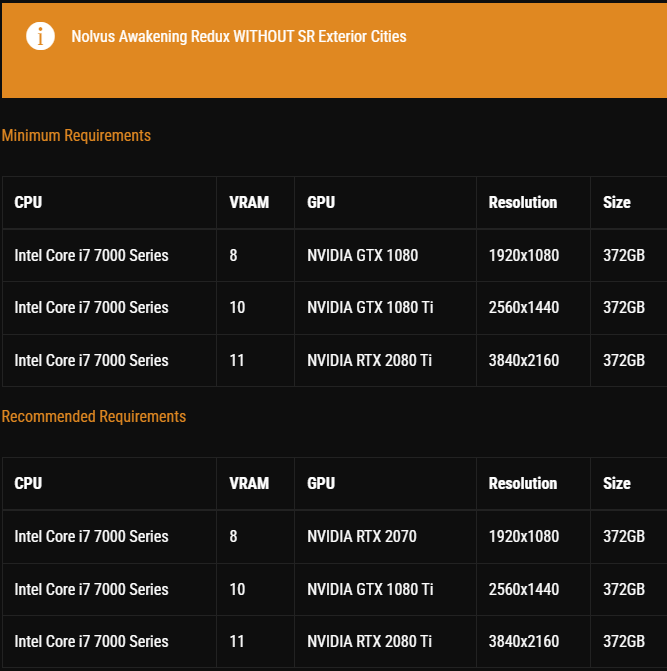Click the VRAM header in Recommended Requirements table
Viewport: 667px width, 671px height.
(249, 484)
